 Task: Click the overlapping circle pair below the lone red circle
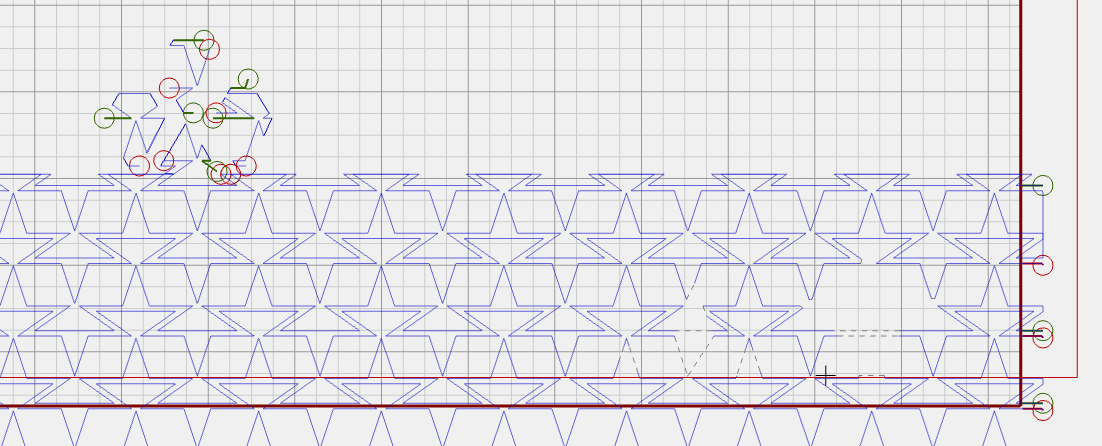pos(1043,334)
